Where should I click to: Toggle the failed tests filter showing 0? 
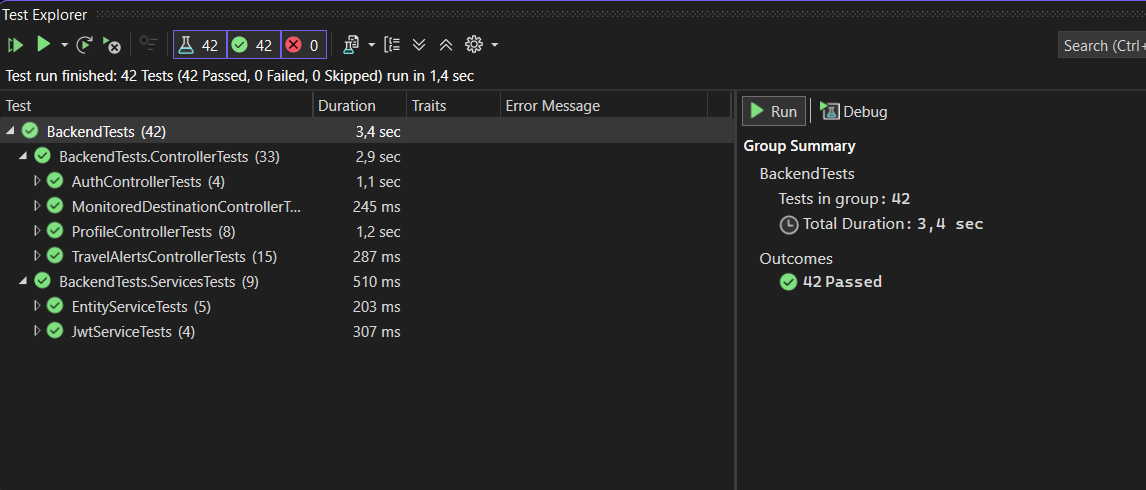coord(303,45)
